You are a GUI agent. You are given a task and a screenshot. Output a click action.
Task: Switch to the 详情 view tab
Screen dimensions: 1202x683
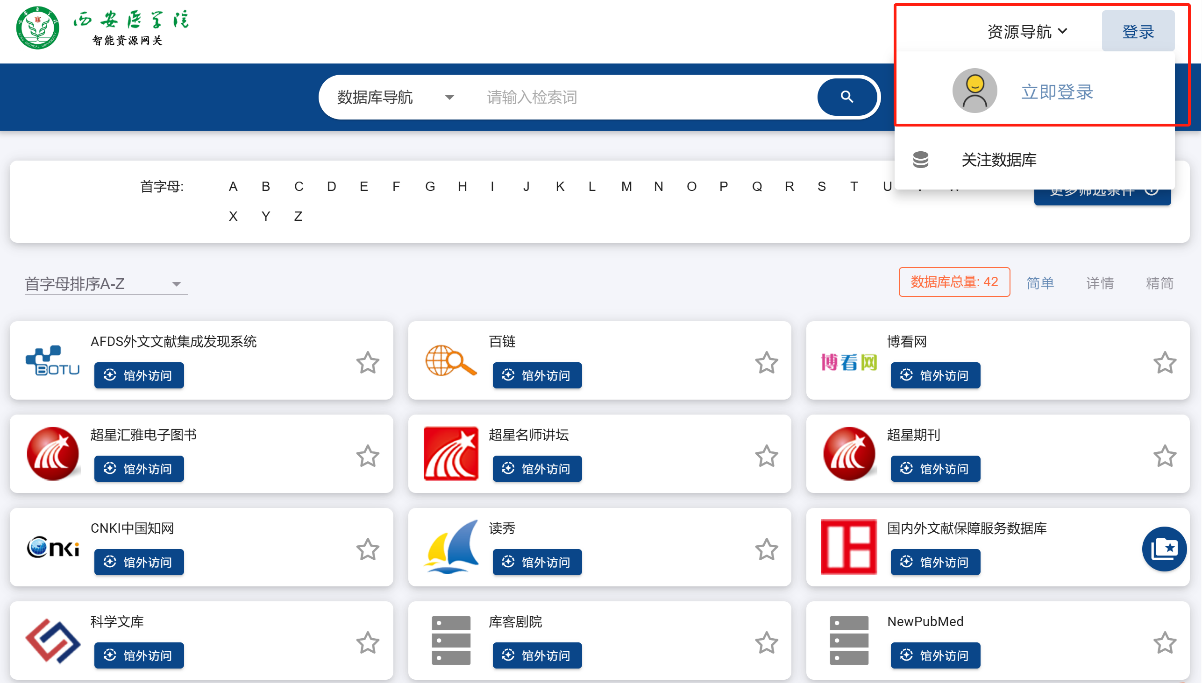(x=1100, y=283)
